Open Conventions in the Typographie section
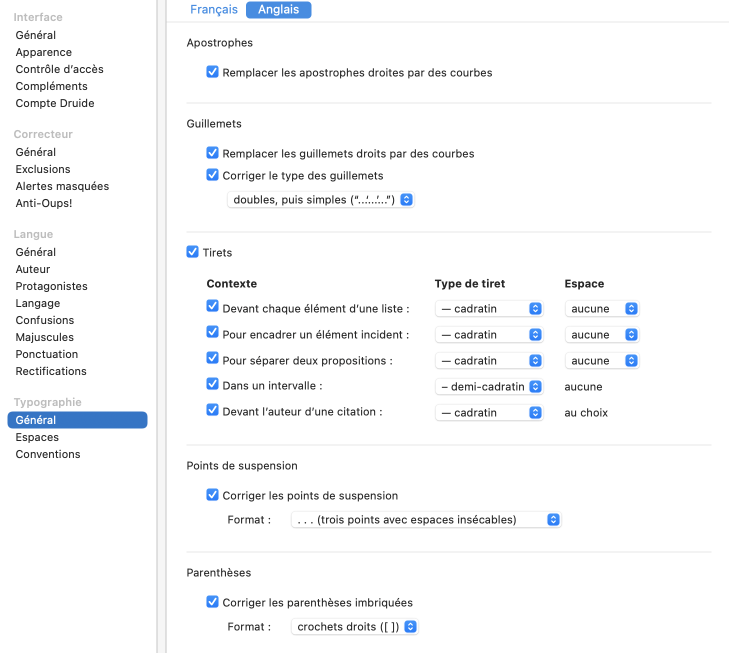The width and height of the screenshot is (729, 653). click(x=48, y=454)
